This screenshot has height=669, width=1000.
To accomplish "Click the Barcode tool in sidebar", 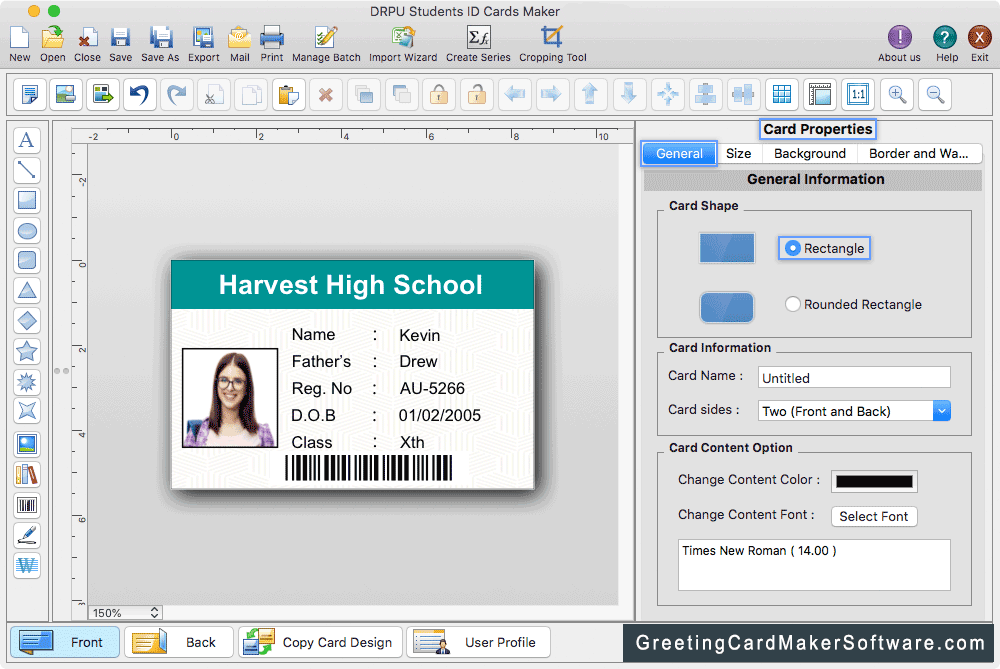I will click(x=27, y=506).
